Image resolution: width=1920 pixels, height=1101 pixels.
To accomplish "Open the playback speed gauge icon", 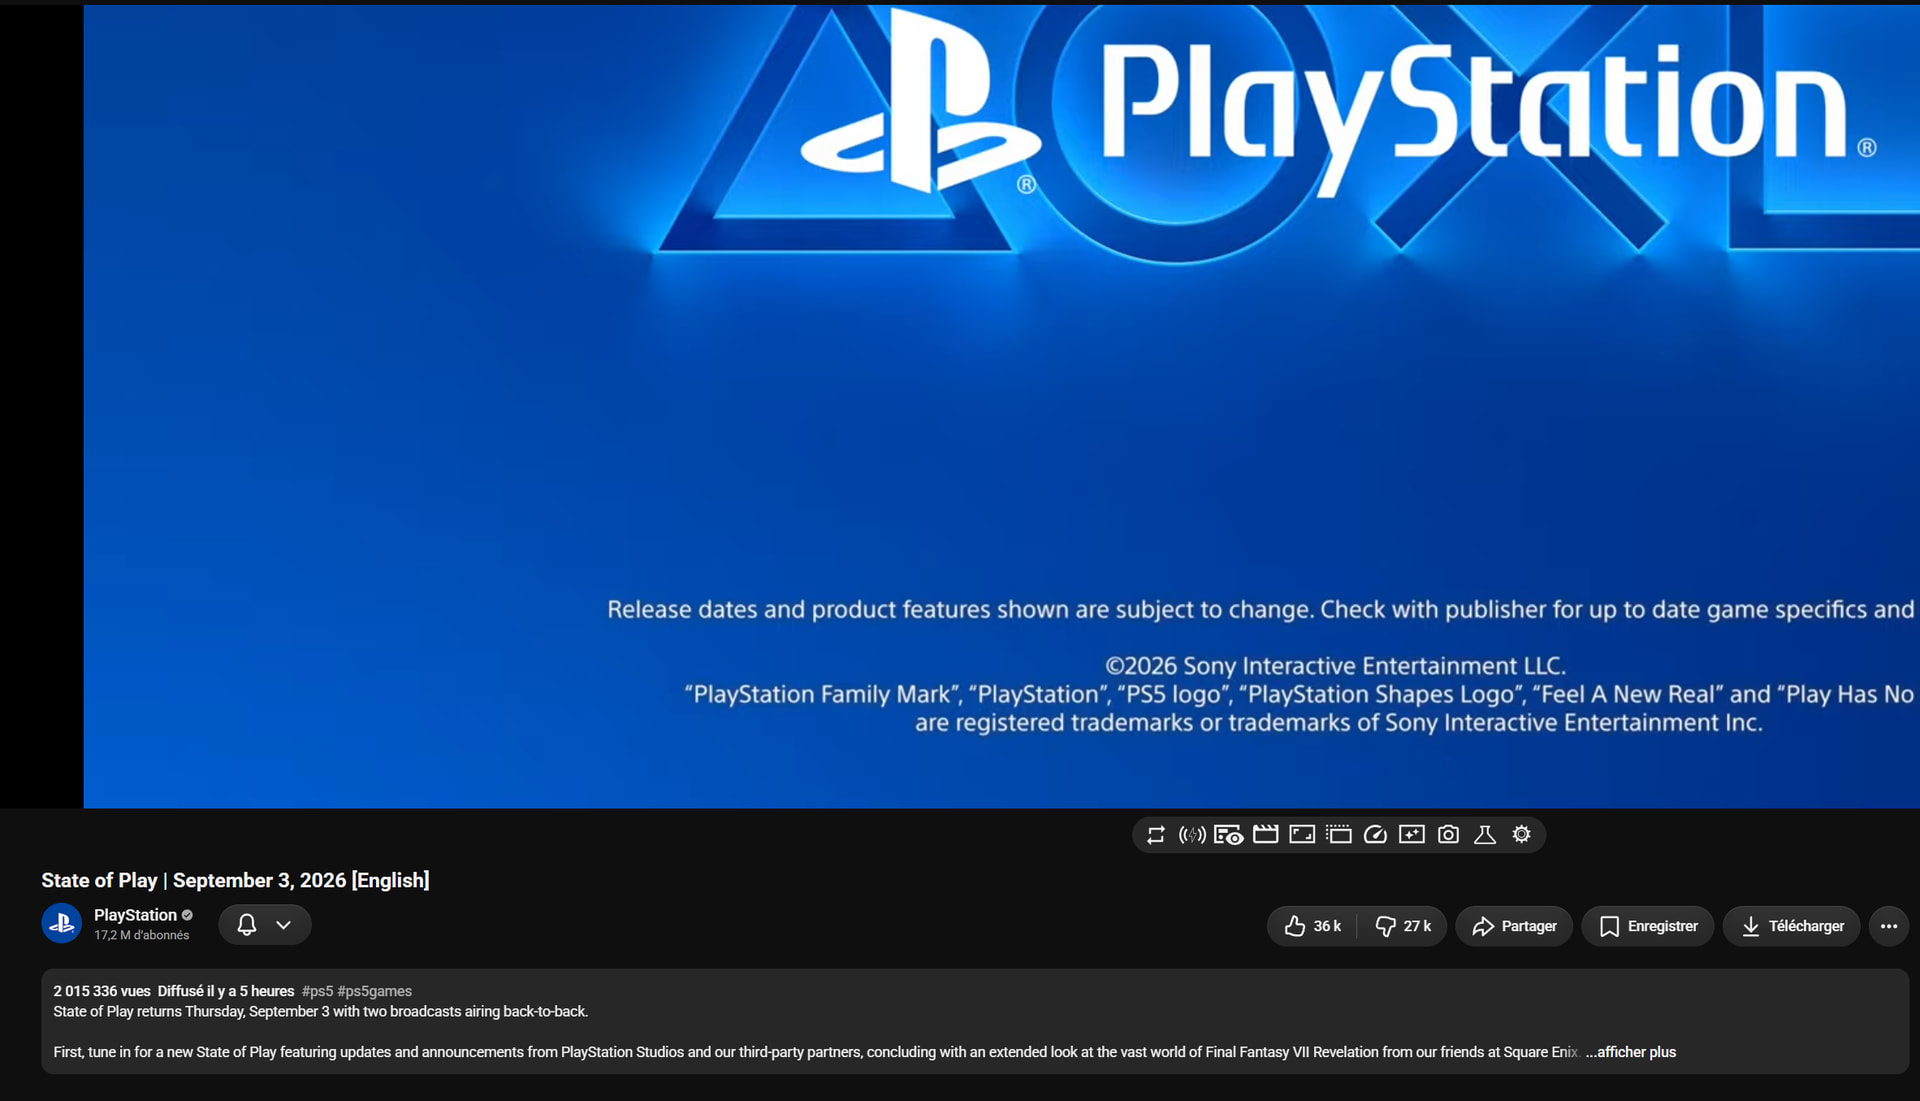I will pyautogui.click(x=1375, y=834).
